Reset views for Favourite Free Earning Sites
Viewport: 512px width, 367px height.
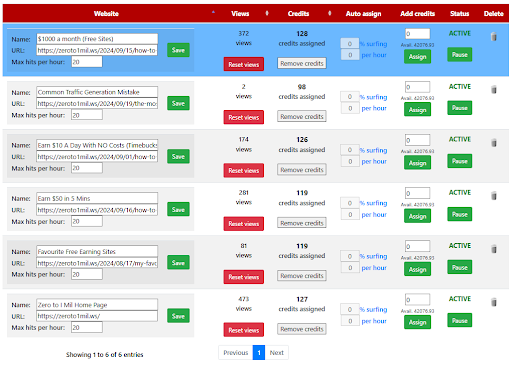coord(244,277)
